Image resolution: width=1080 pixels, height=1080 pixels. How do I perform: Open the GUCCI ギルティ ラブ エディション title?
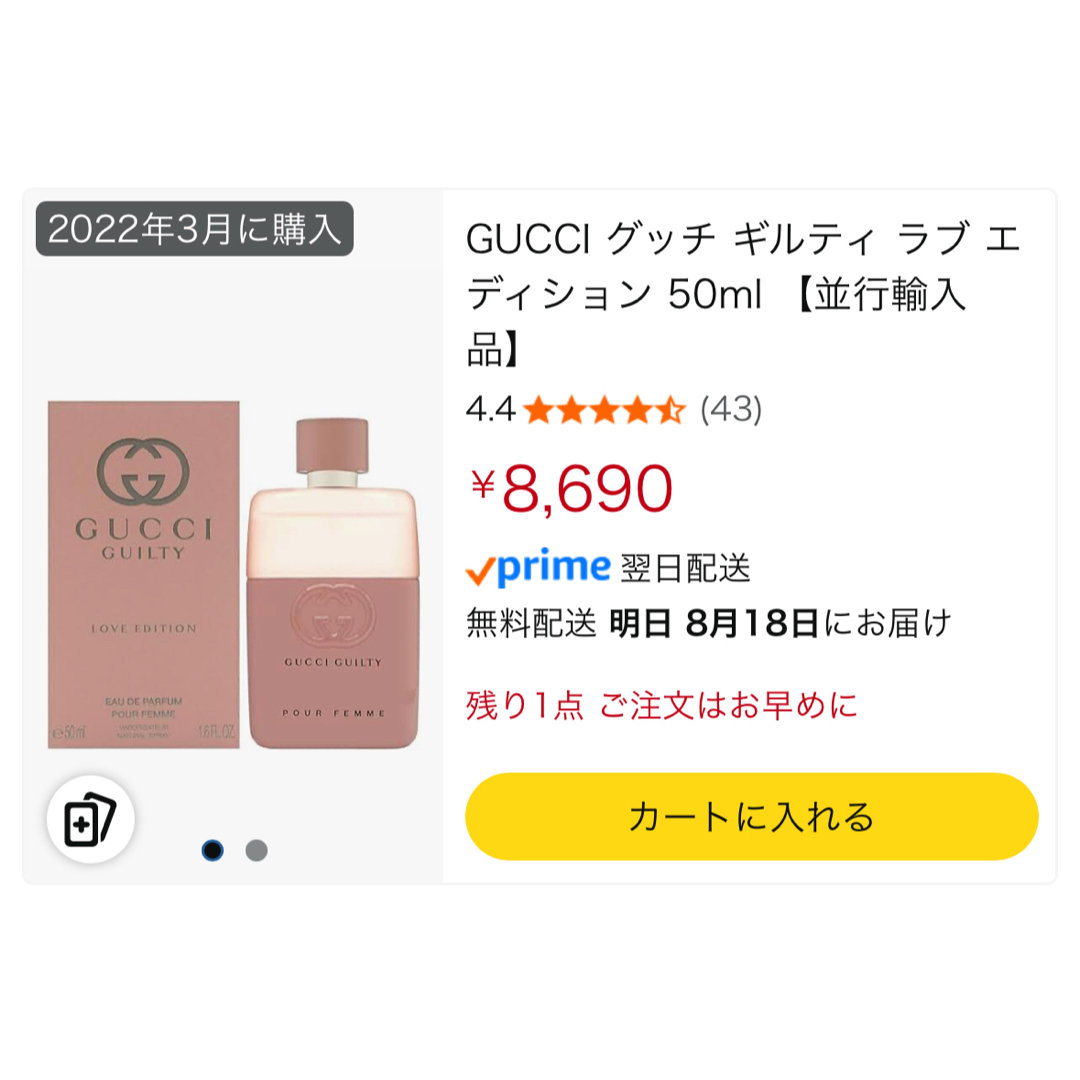point(742,294)
